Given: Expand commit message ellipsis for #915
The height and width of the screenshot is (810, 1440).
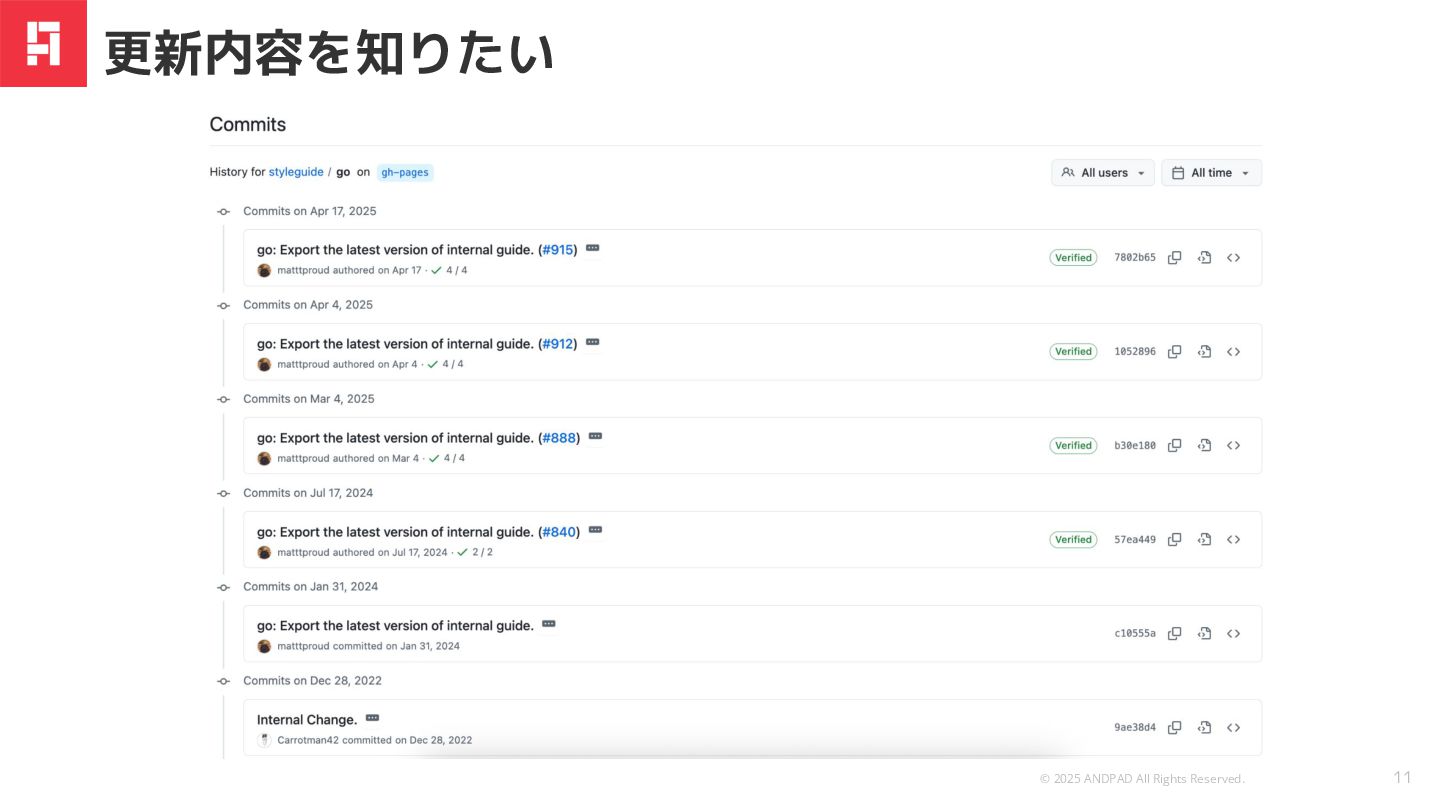Looking at the screenshot, I should click(593, 248).
